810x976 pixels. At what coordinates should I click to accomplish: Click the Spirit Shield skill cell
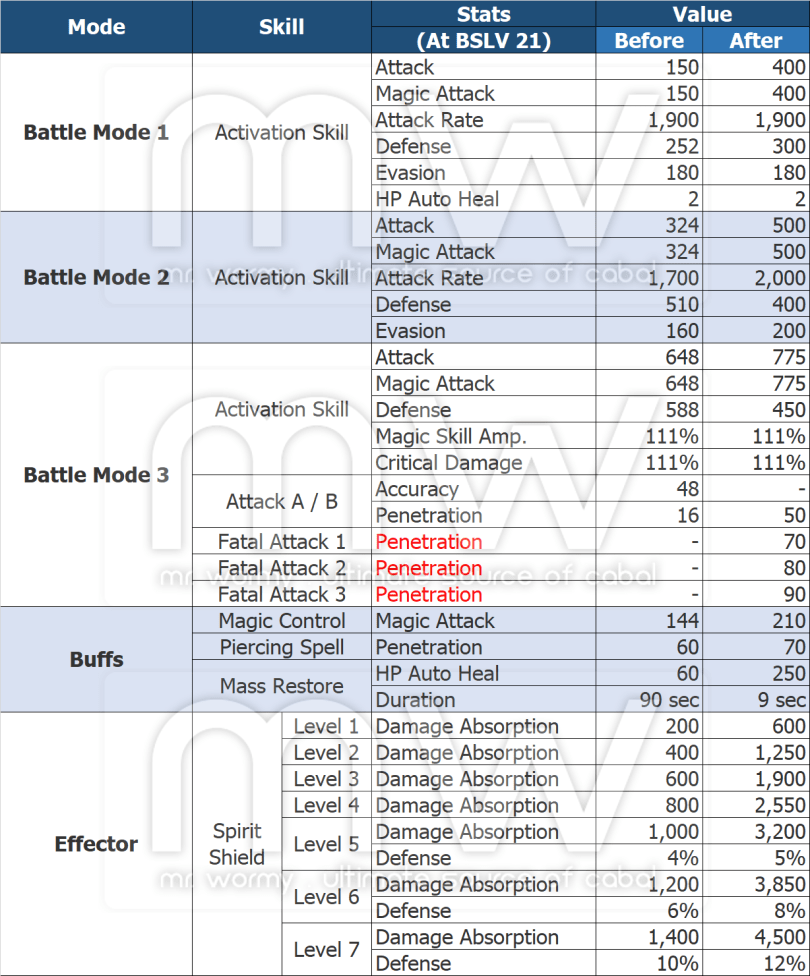[238, 844]
